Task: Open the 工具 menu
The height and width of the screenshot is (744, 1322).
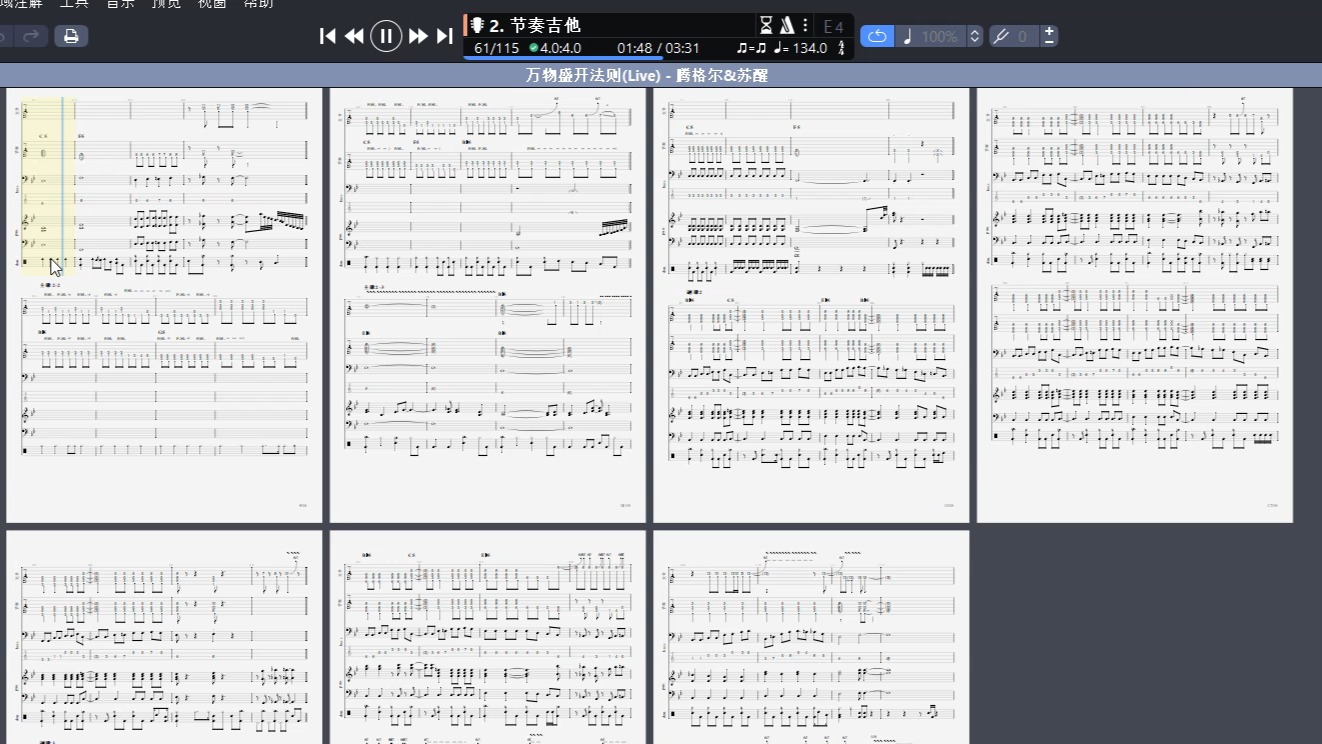Action: pos(74,4)
